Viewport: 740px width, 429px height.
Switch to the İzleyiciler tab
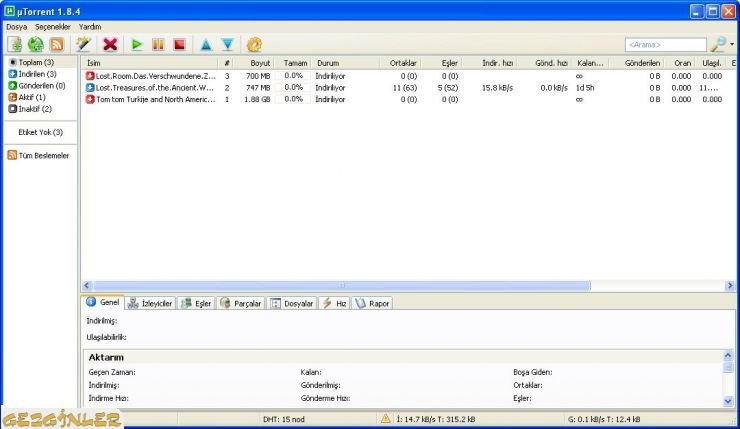point(151,303)
